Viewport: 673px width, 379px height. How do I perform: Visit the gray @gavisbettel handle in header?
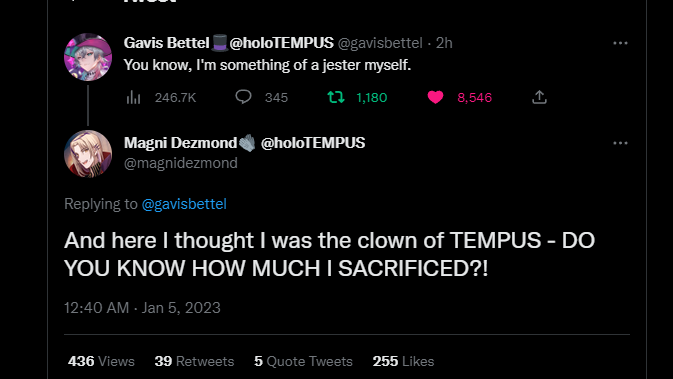click(380, 43)
